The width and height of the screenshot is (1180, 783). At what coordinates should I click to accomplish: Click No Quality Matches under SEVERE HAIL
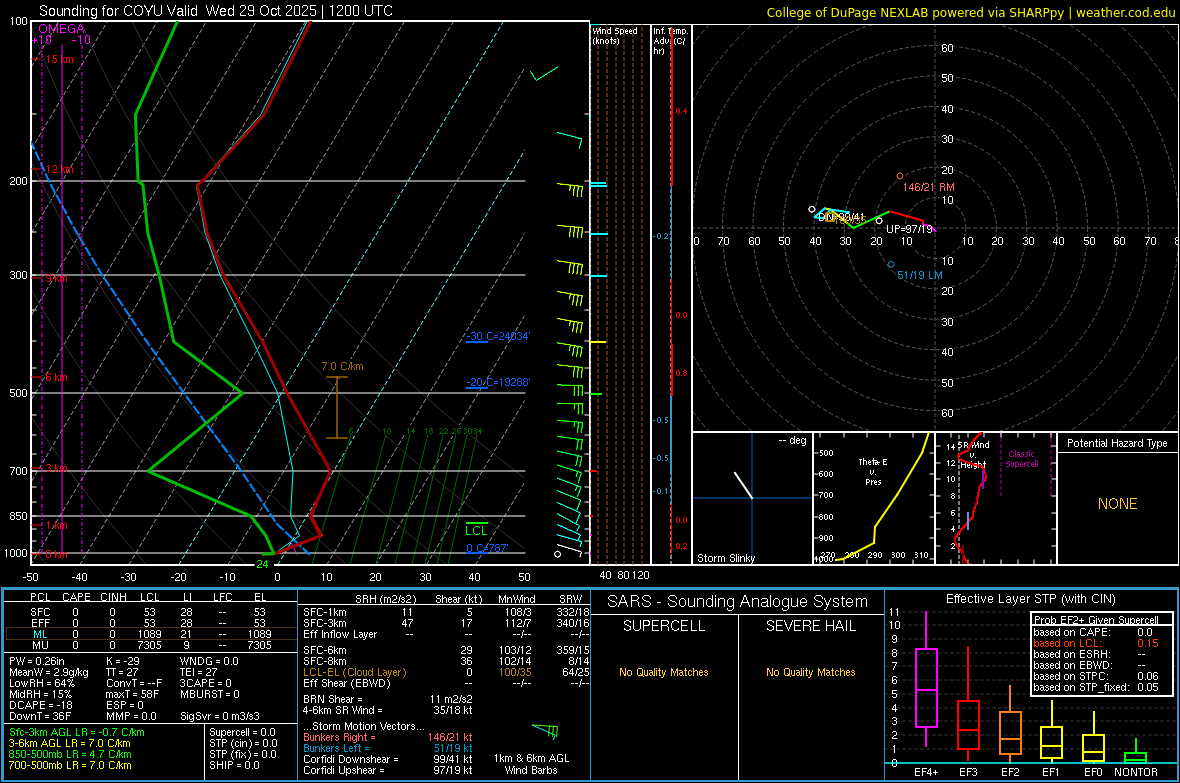810,672
